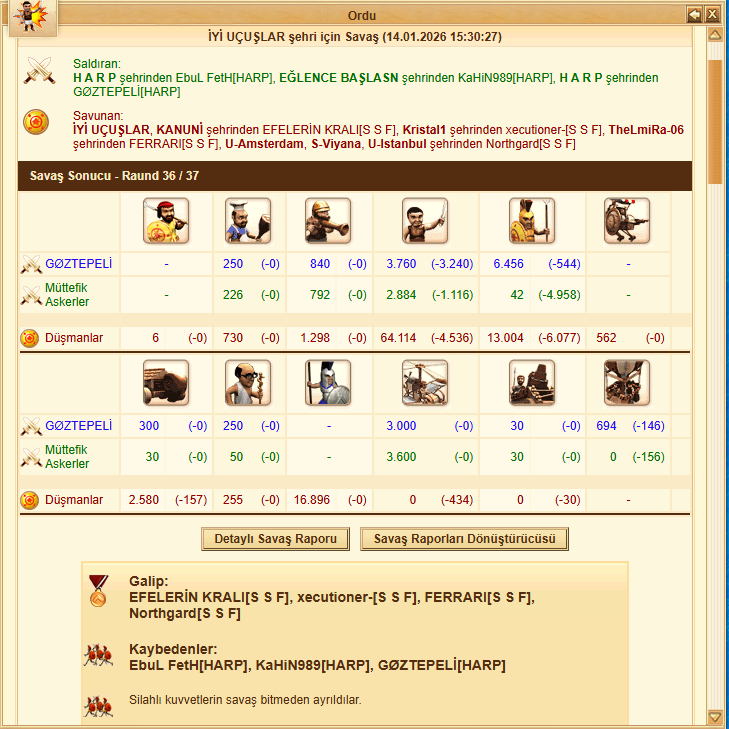Click the scrollbar up arrow
The height and width of the screenshot is (729, 729).
point(715,34)
